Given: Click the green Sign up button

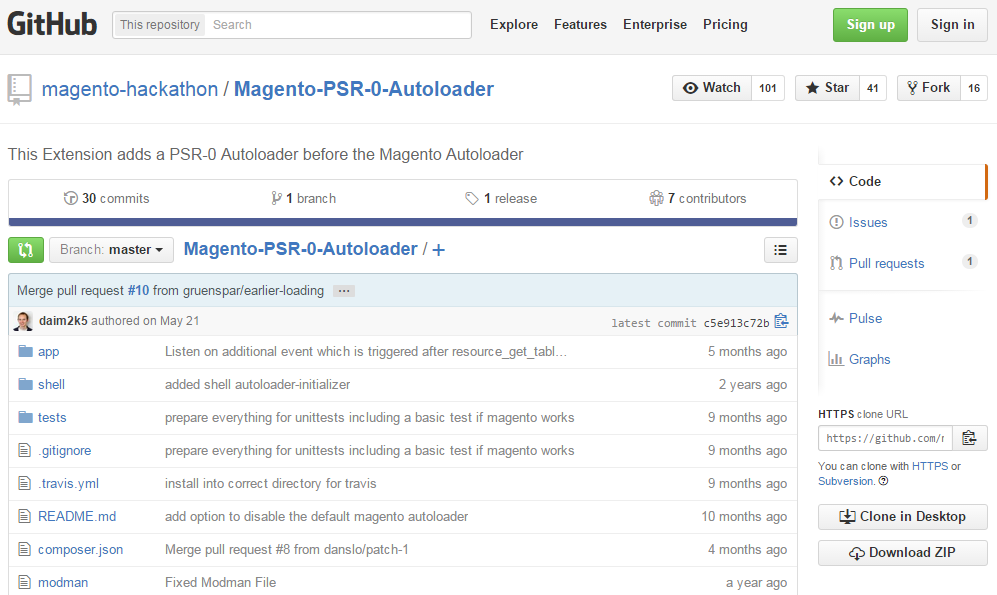Looking at the screenshot, I should pos(870,25).
